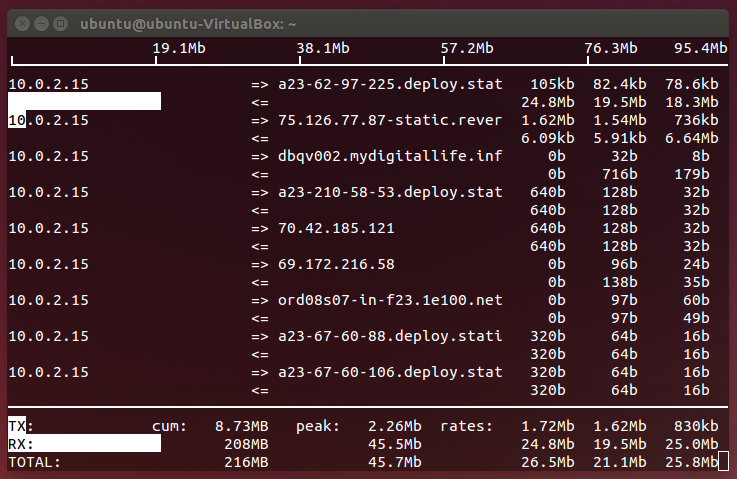Click the 1.72Mb TX rate value

[x=548, y=426]
